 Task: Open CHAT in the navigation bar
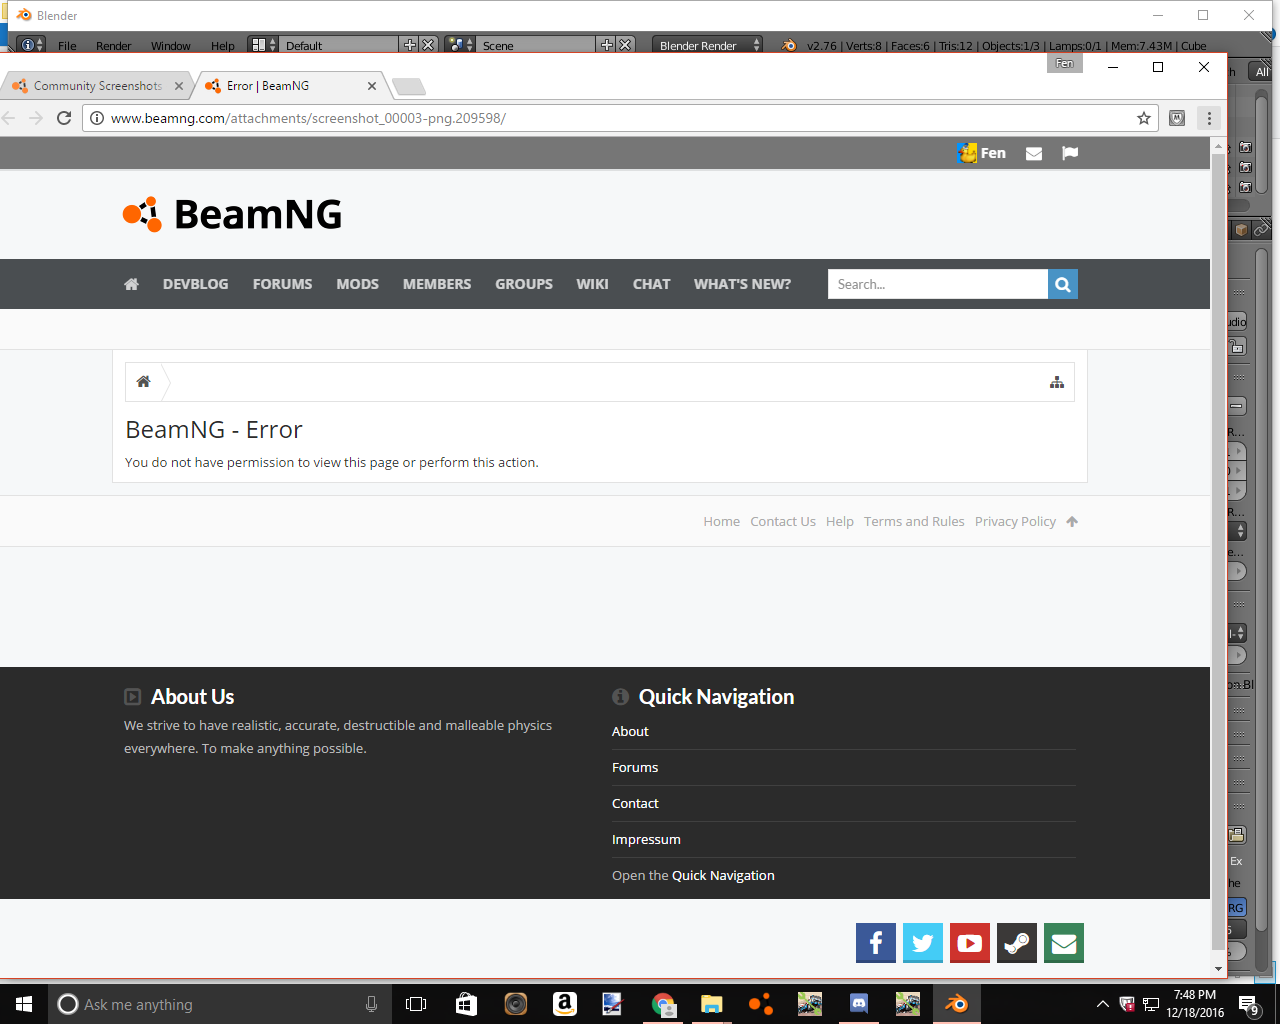652,284
